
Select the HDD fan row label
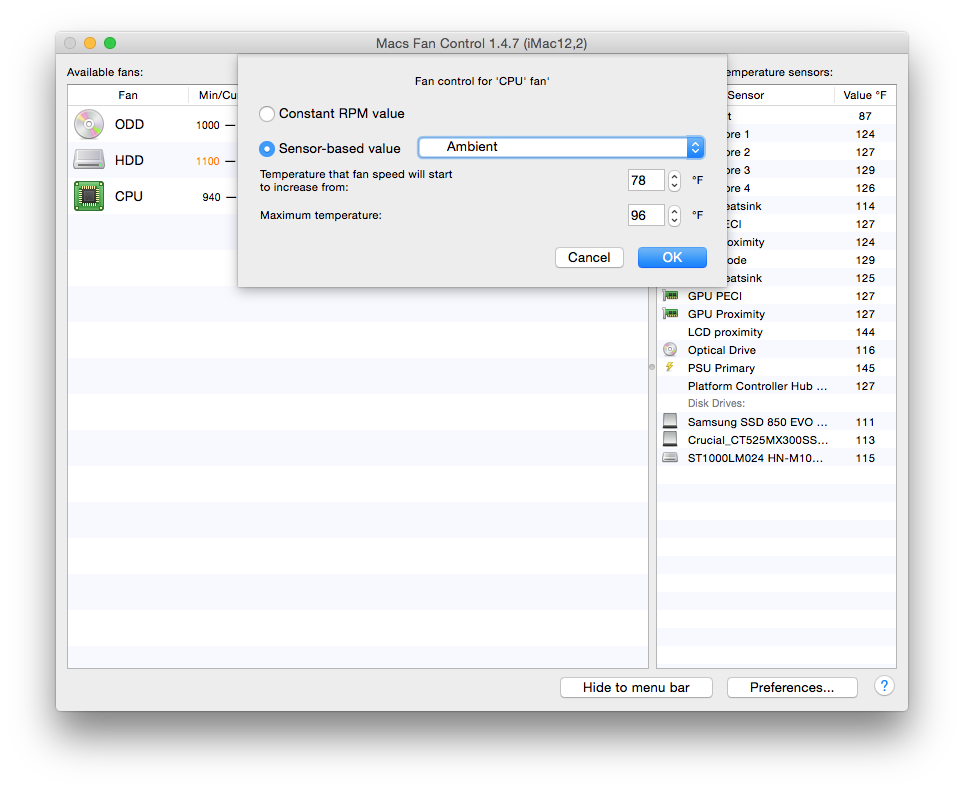coord(129,160)
